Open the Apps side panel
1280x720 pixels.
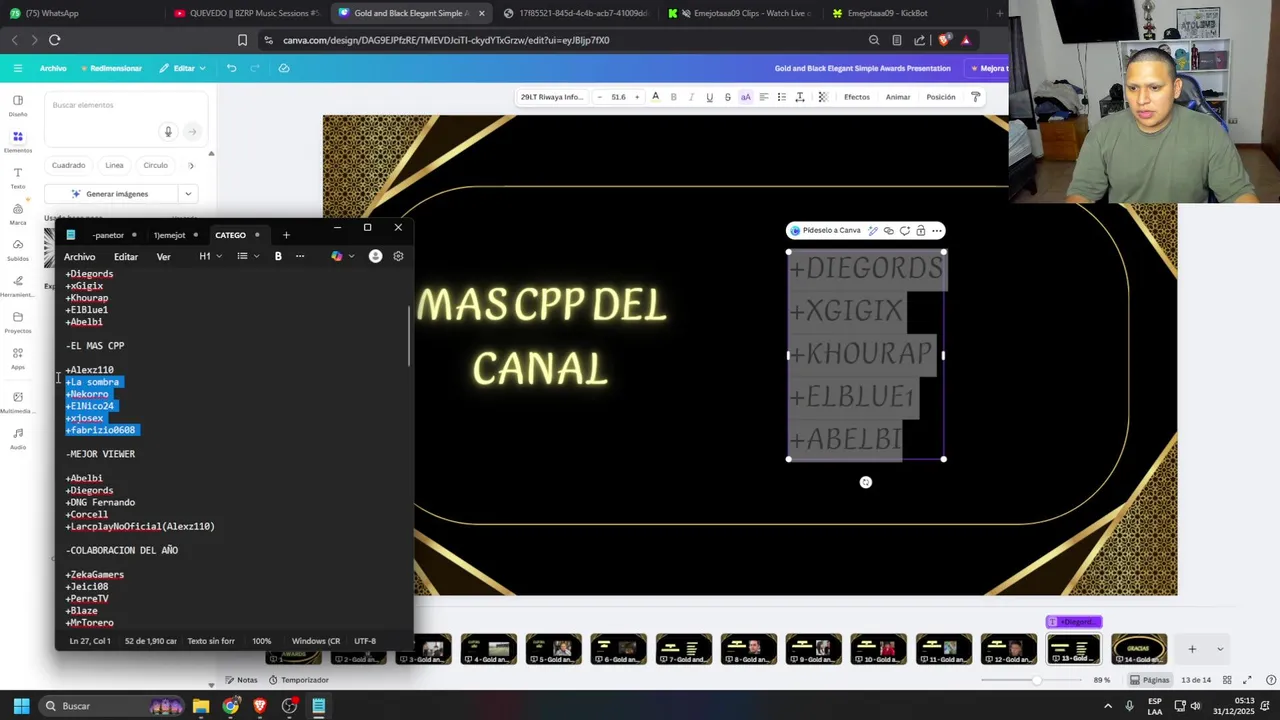click(18, 358)
